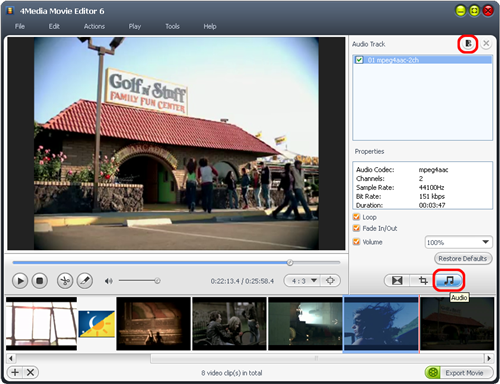Viewport: 500px width, 384px height.
Task: Mute audio with the speaker icon
Action: pyautogui.click(x=109, y=281)
